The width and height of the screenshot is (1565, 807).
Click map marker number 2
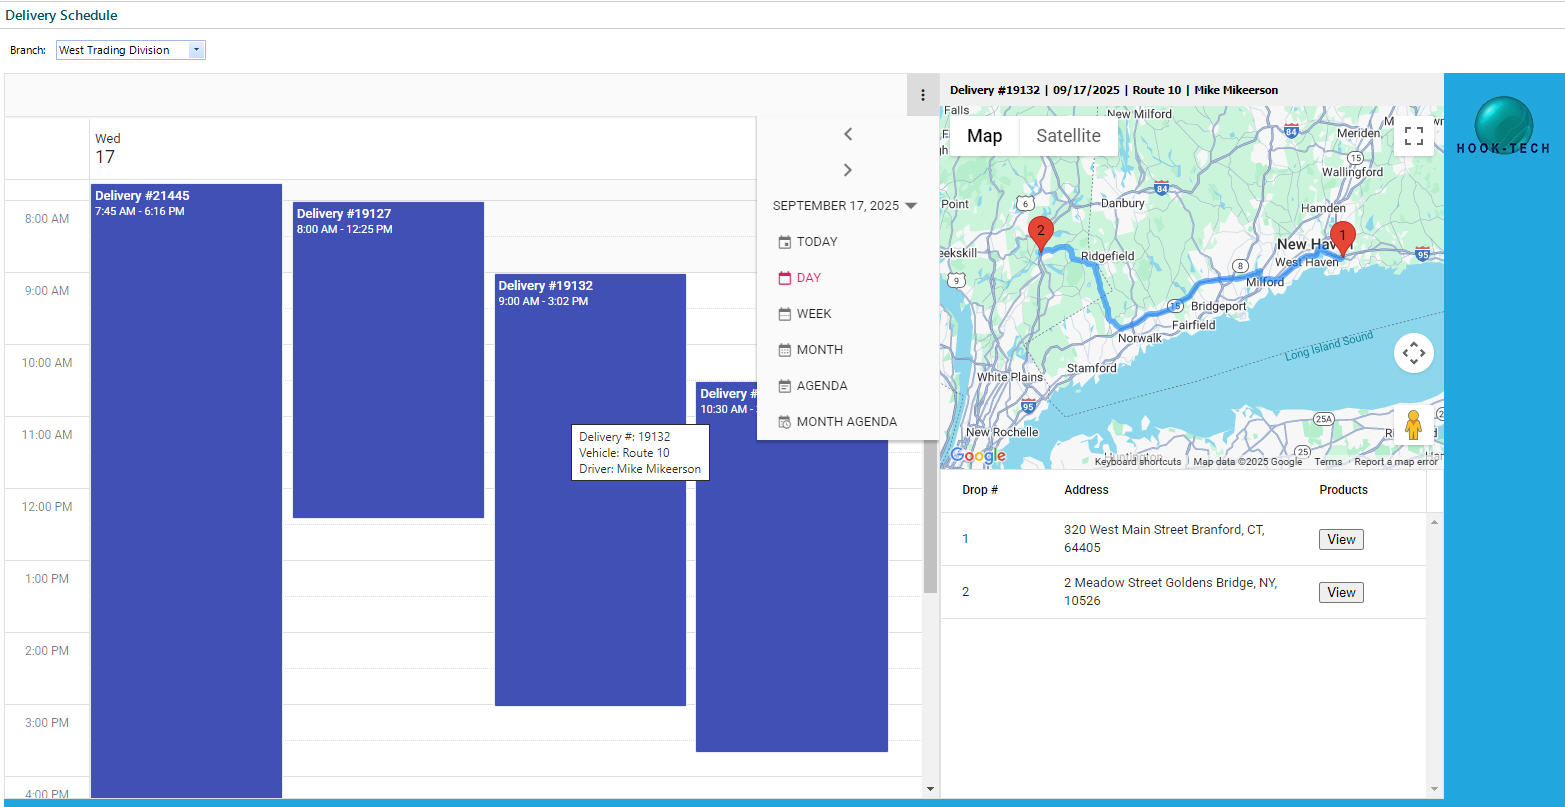click(x=1041, y=234)
